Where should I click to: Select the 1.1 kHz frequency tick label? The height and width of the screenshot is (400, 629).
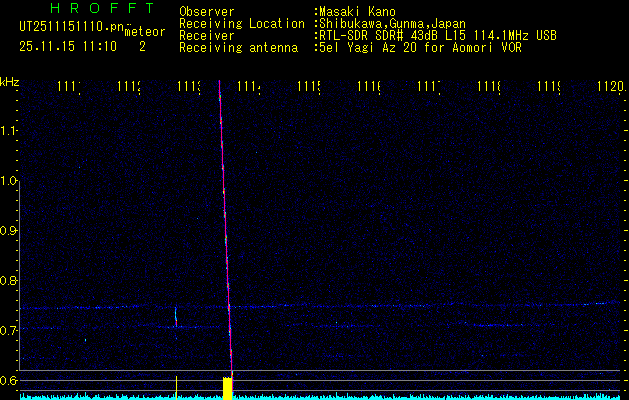(x=10, y=130)
